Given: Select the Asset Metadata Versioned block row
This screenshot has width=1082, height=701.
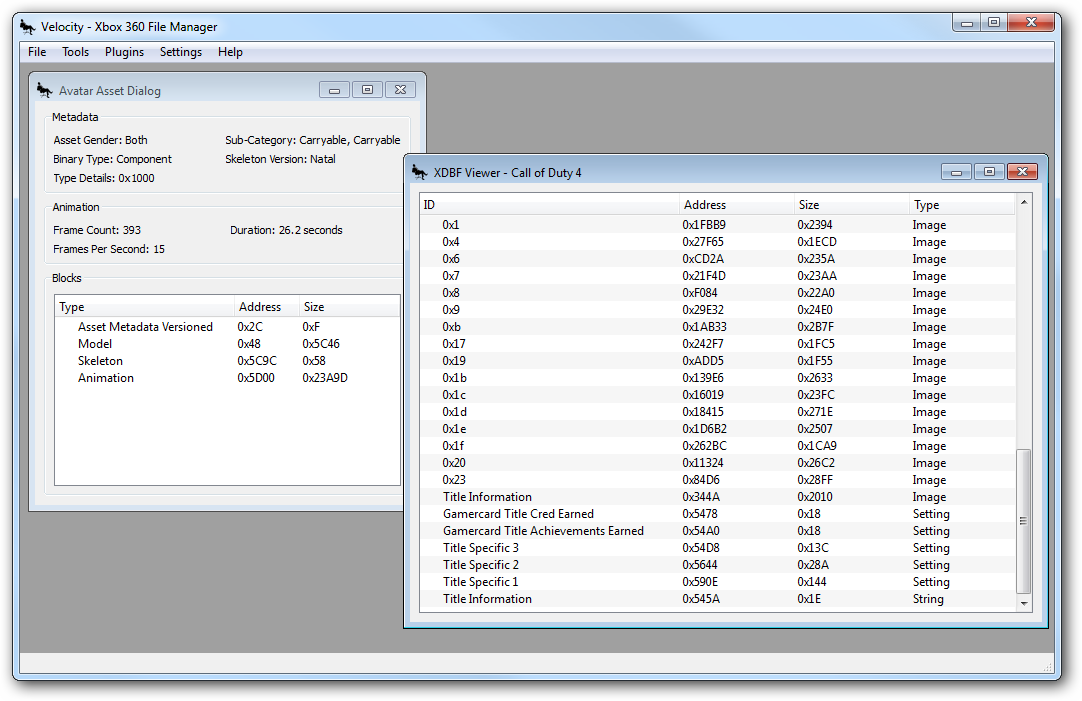Looking at the screenshot, I should [227, 327].
